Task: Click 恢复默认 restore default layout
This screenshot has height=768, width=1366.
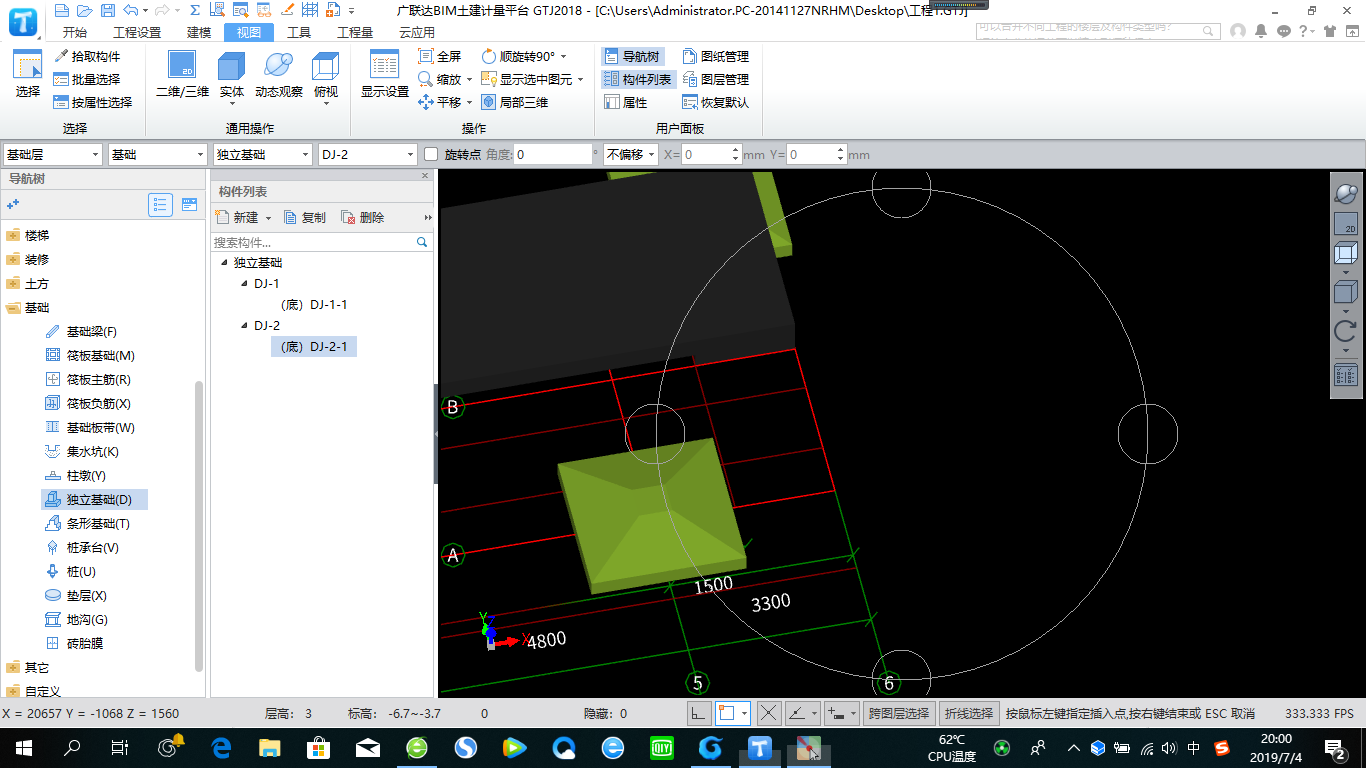Action: click(x=715, y=102)
